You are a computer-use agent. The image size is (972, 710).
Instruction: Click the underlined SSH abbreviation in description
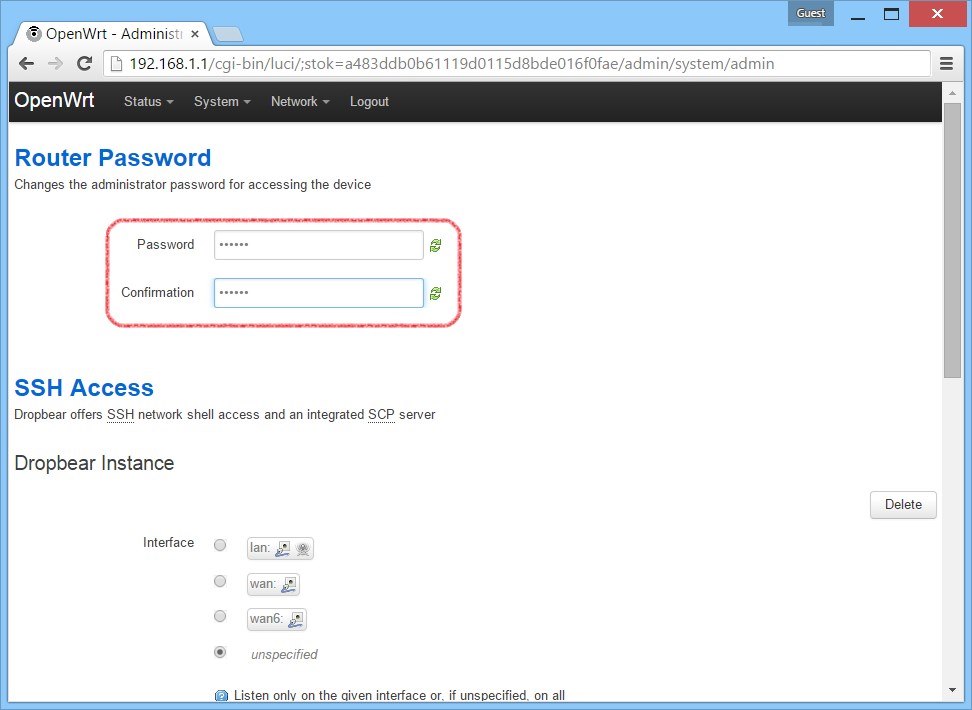pyautogui.click(x=120, y=414)
